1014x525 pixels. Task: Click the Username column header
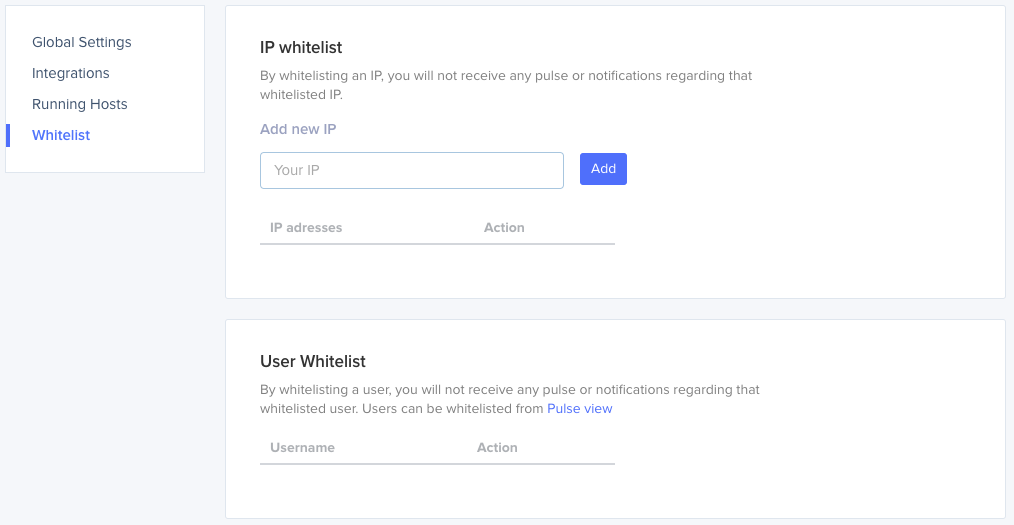(x=302, y=448)
